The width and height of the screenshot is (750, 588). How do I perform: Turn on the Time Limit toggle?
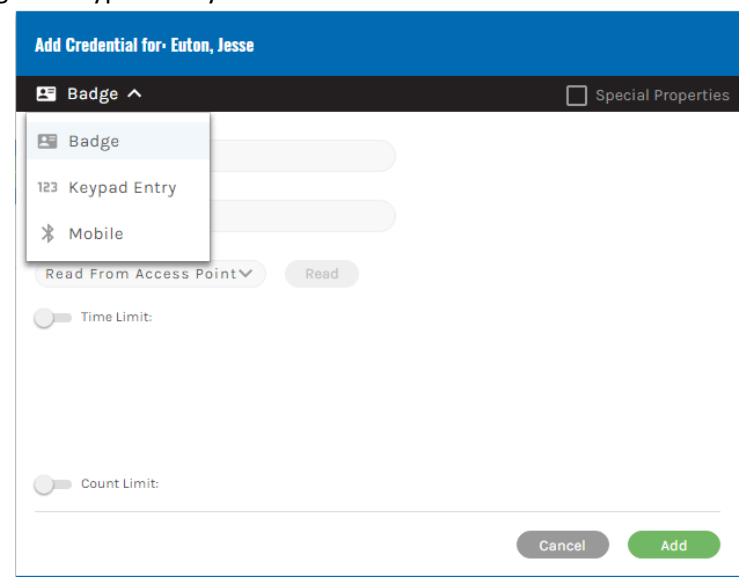[x=53, y=318]
